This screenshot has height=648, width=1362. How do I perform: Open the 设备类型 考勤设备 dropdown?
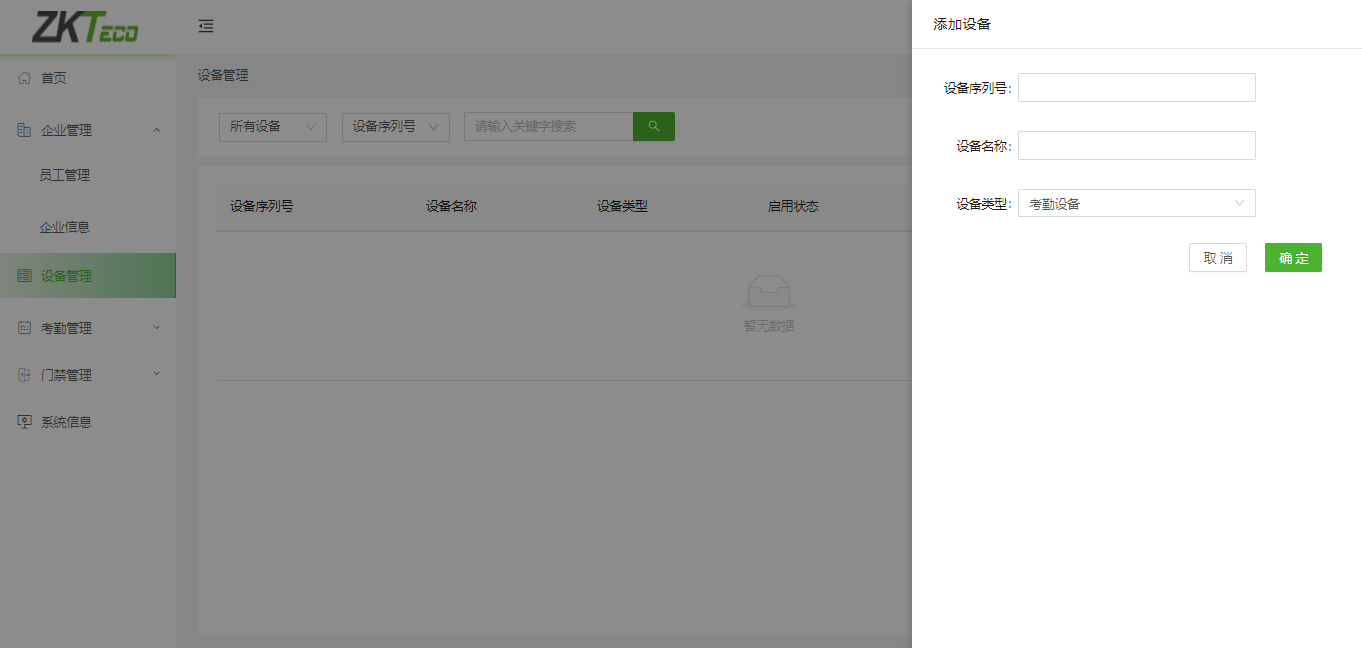(1136, 203)
